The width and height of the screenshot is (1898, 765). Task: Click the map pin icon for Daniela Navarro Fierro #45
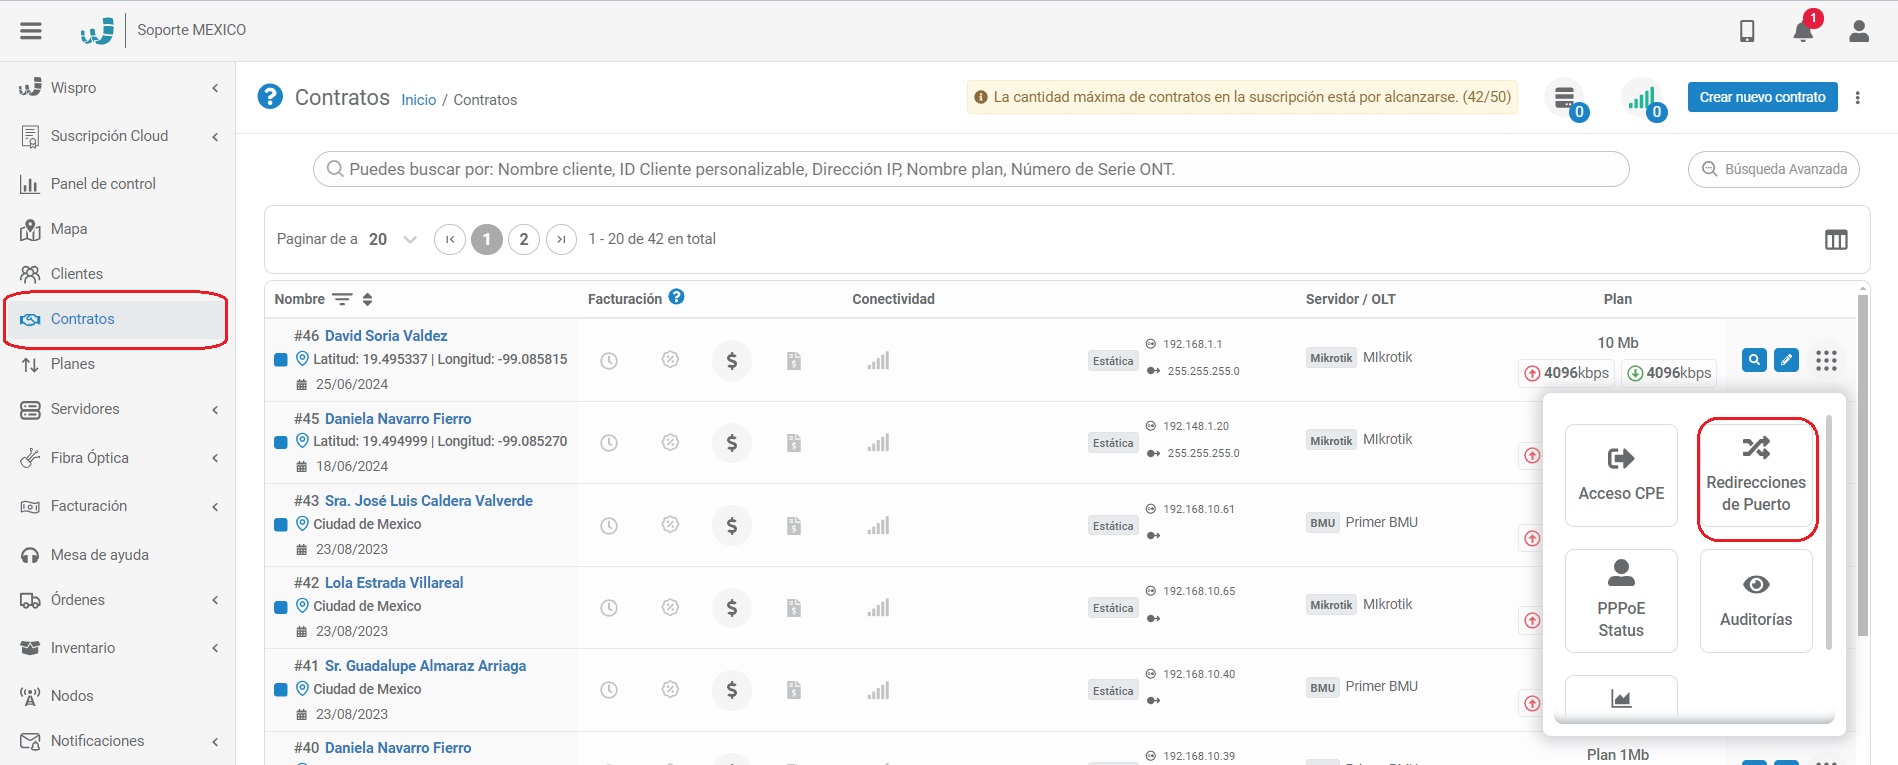pyautogui.click(x=302, y=440)
